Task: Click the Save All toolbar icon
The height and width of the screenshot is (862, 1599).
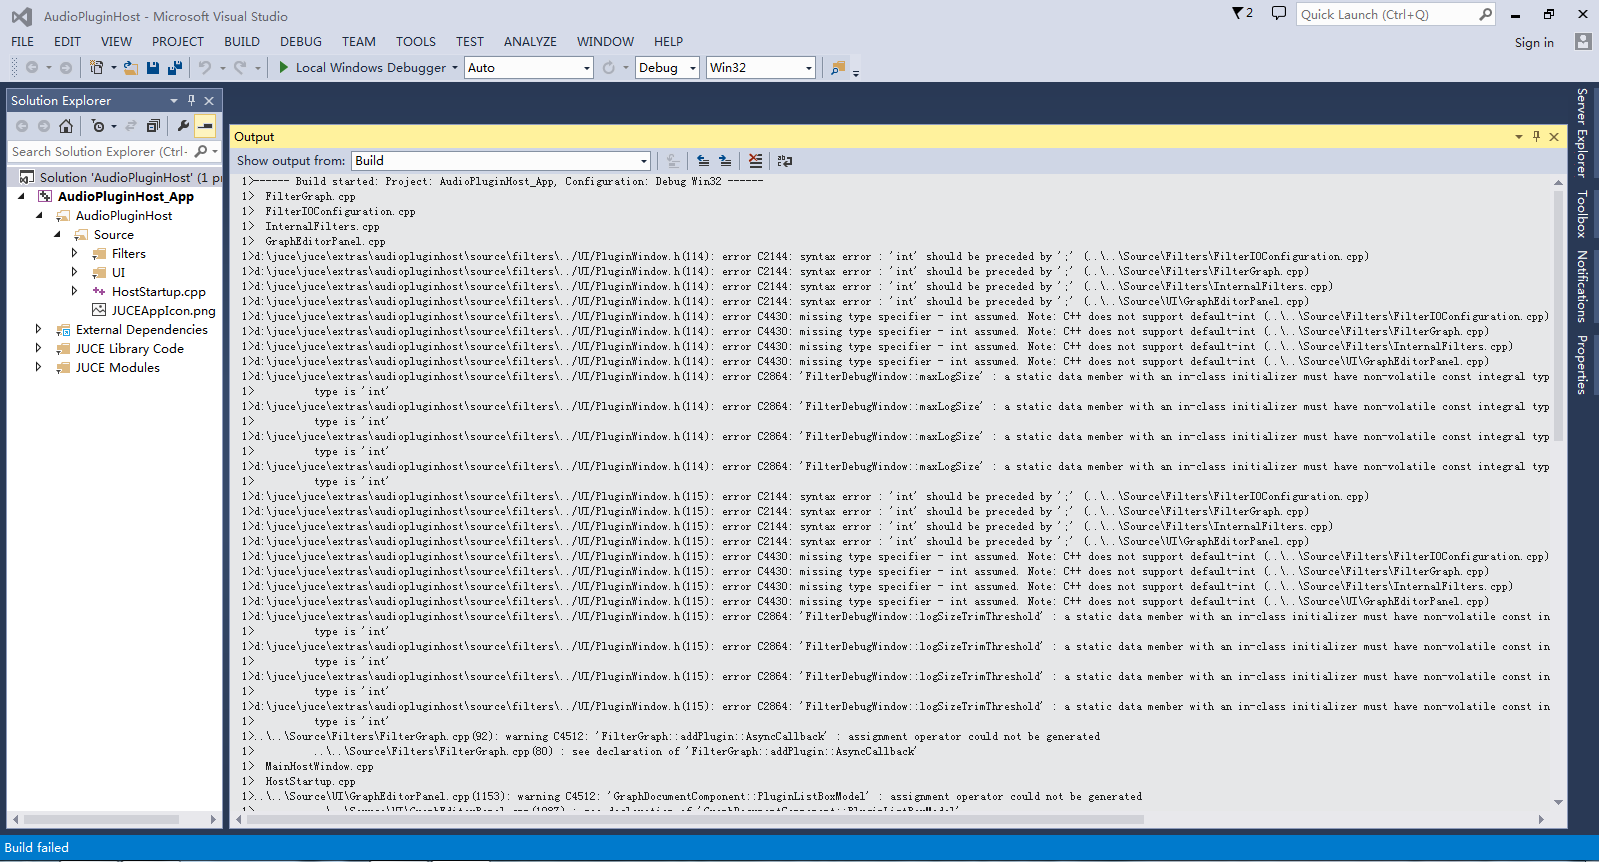Action: pos(175,67)
